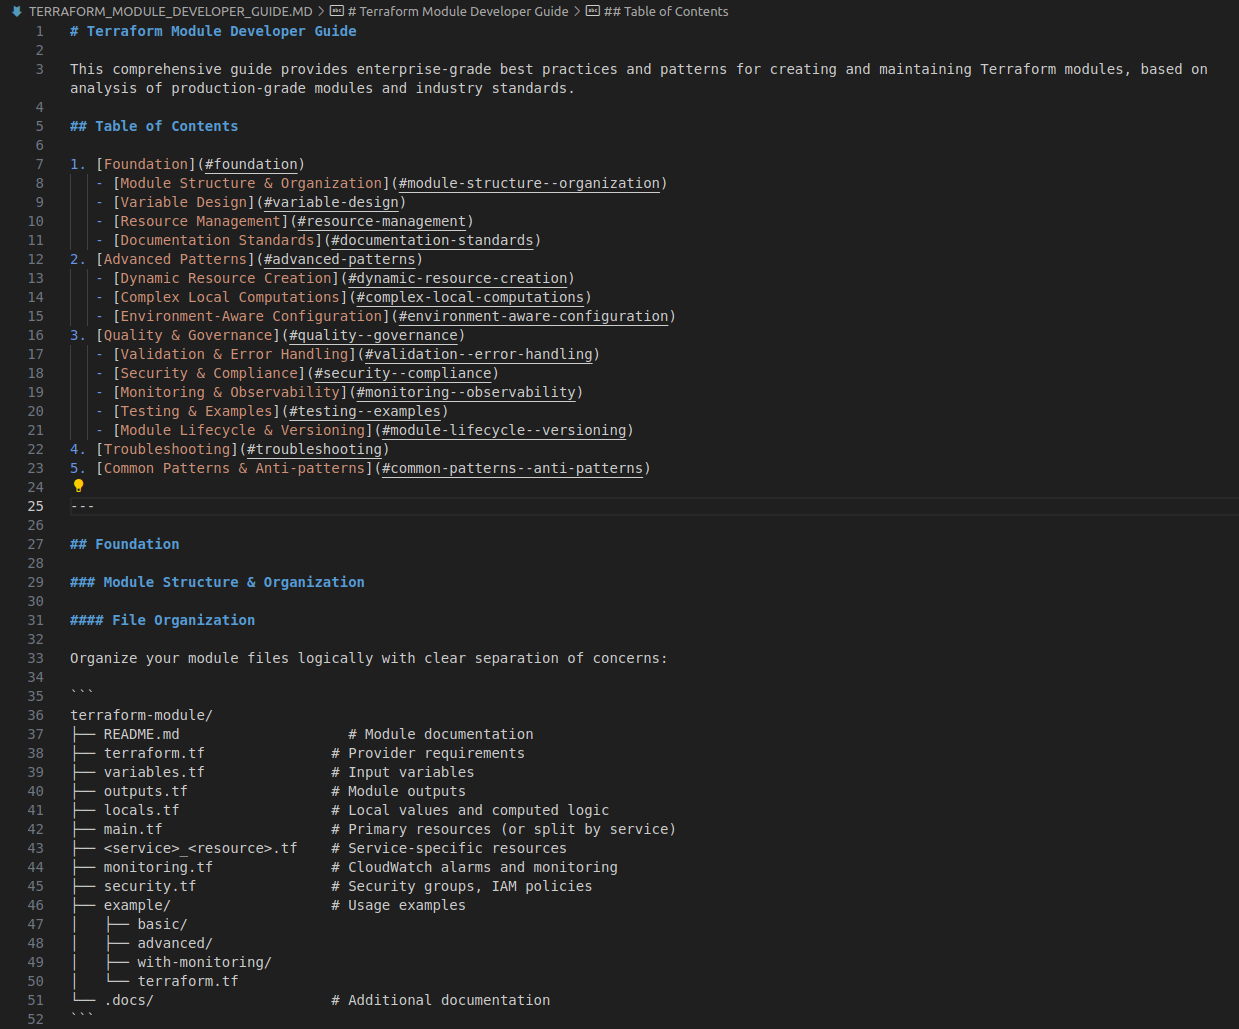Screen dimensions: 1239x1029
Task: Follow the #module-lifecycle--versioning link
Action: click(x=504, y=430)
